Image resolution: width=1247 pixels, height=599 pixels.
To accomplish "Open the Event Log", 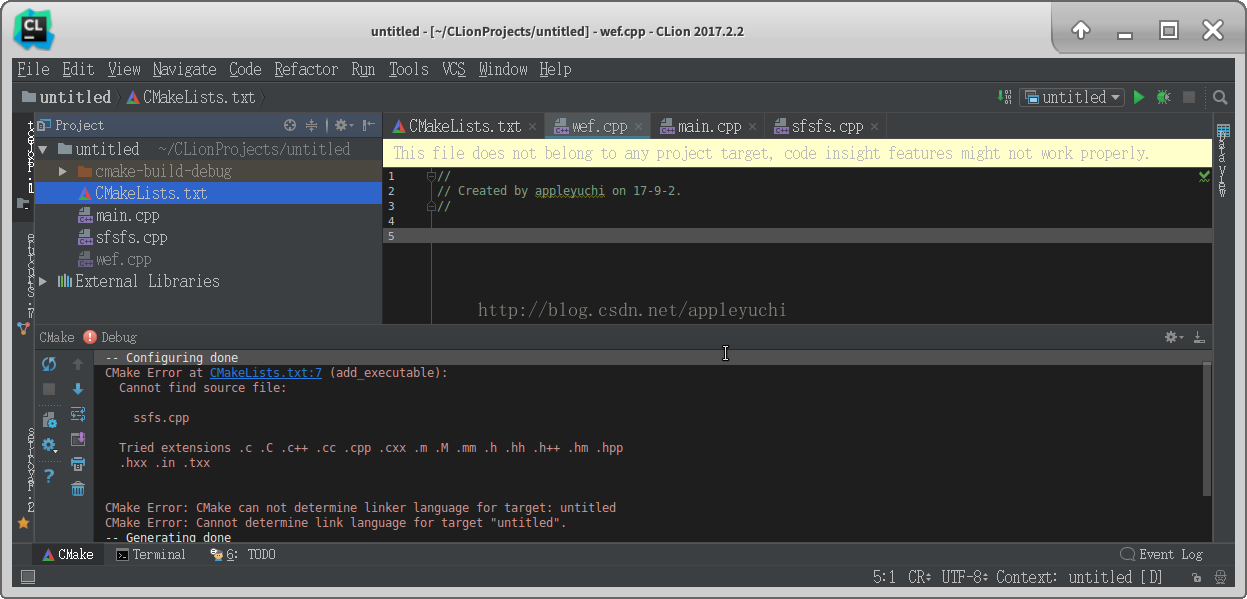I will [x=1161, y=554].
